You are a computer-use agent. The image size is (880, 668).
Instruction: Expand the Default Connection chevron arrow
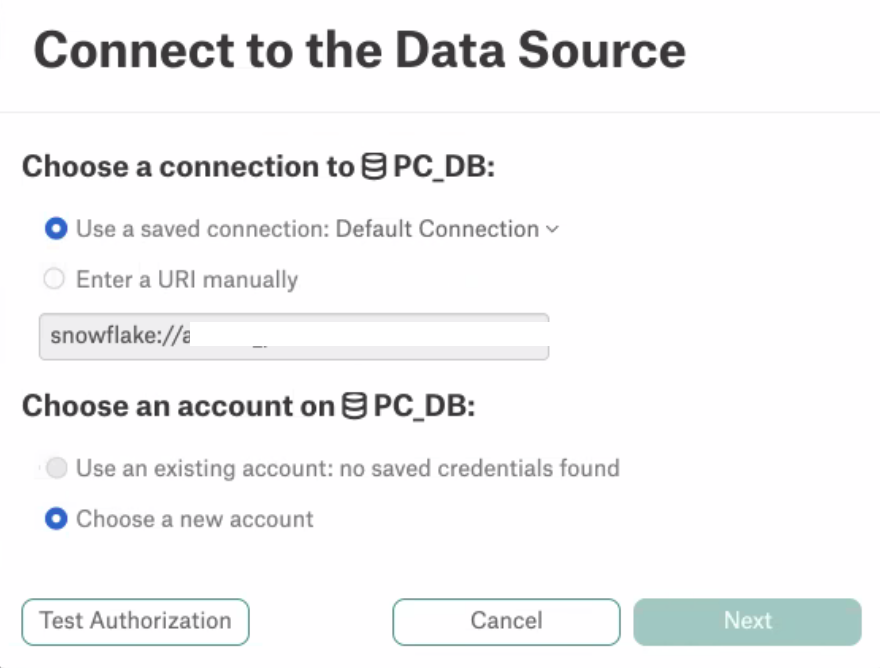coord(552,229)
